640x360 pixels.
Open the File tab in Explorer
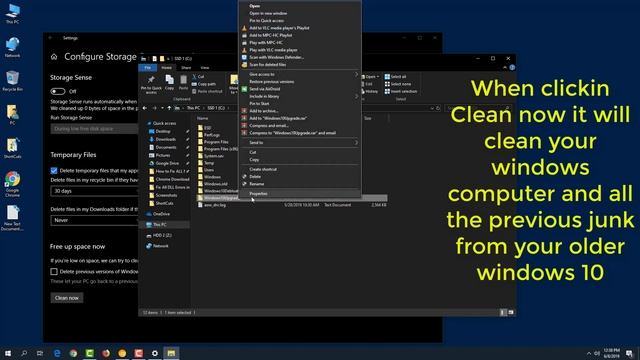(x=148, y=68)
